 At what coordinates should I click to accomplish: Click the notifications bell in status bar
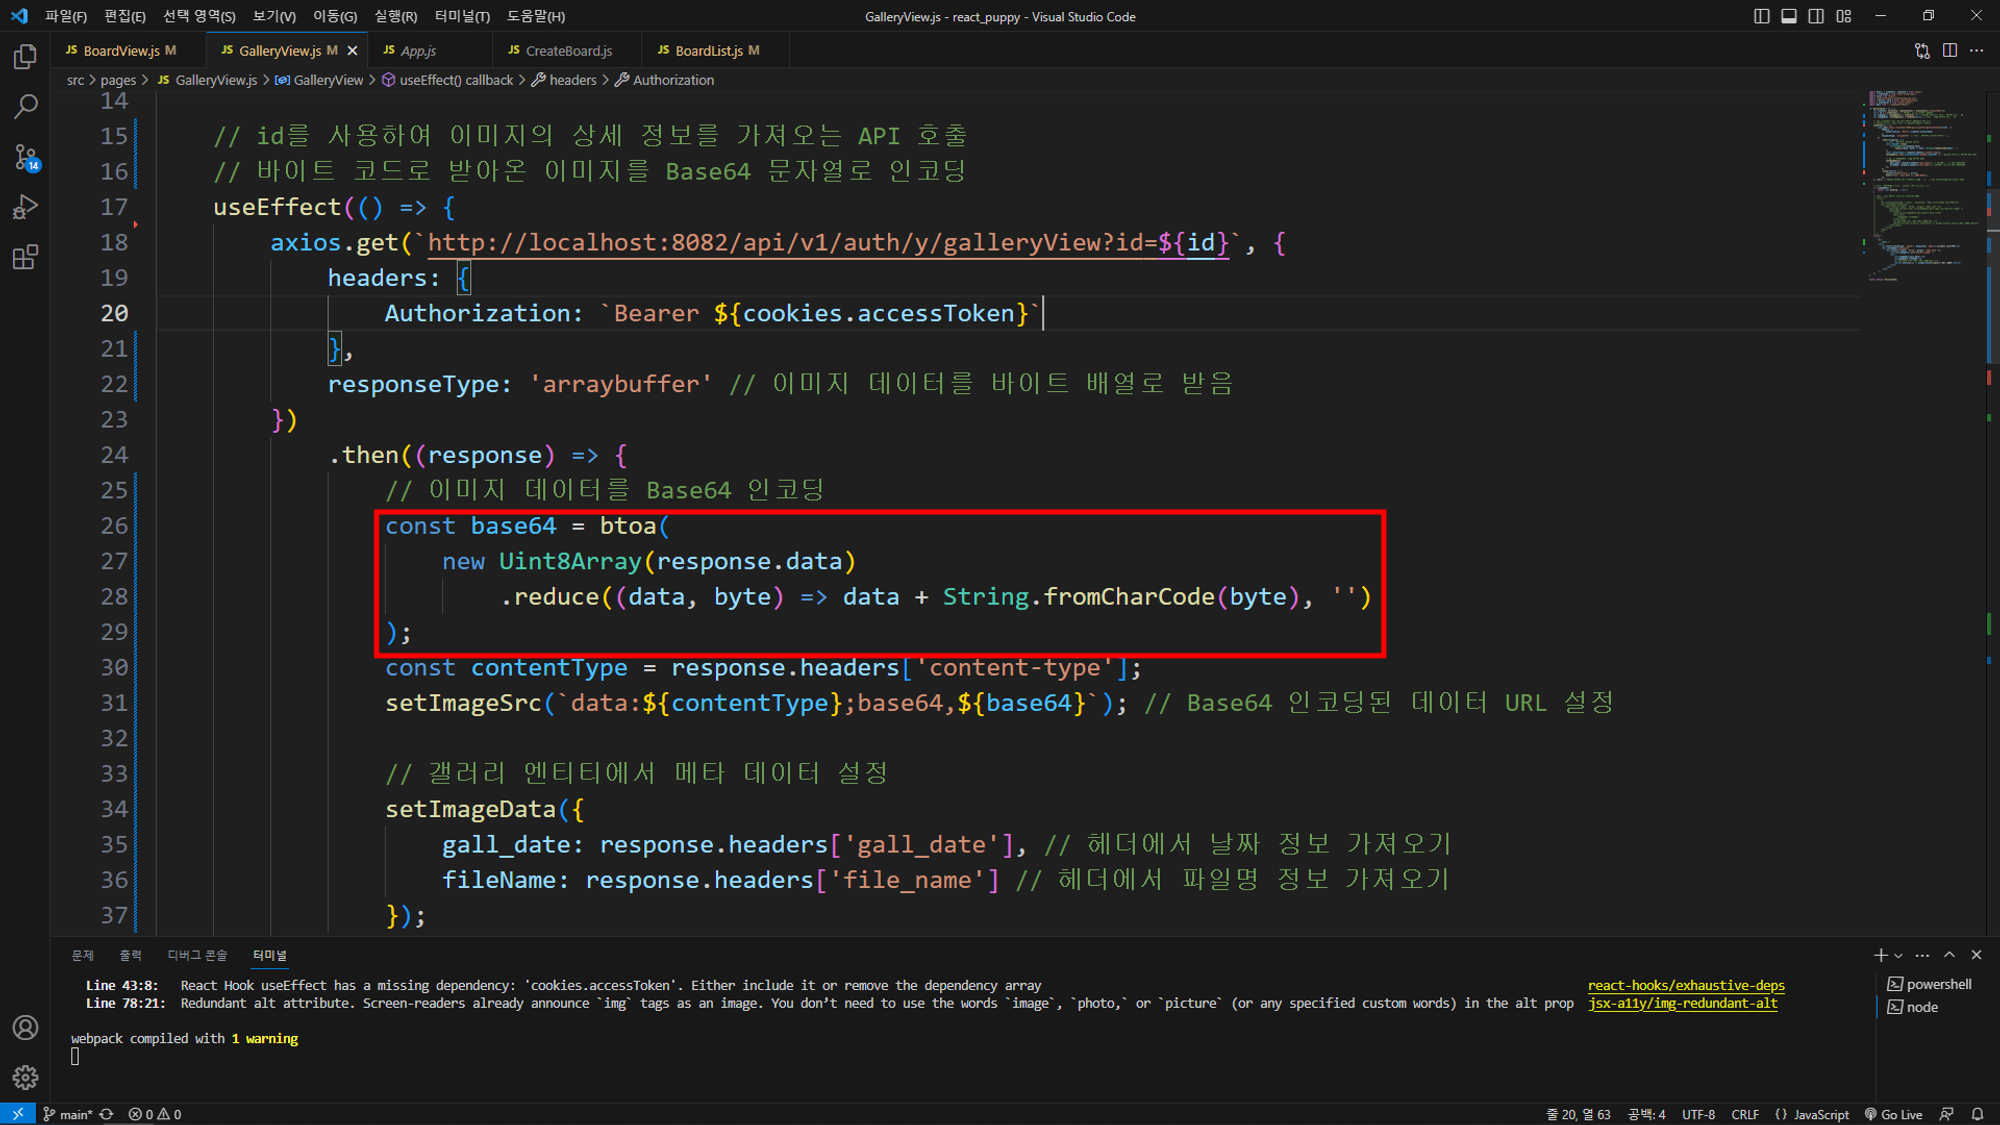[1977, 1114]
